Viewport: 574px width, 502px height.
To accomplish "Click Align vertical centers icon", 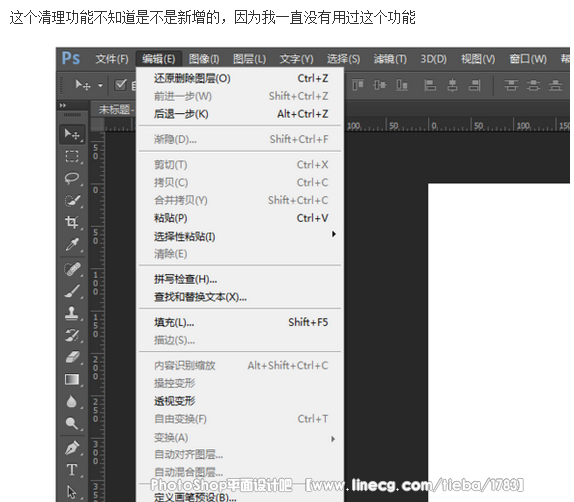I will tap(380, 85).
